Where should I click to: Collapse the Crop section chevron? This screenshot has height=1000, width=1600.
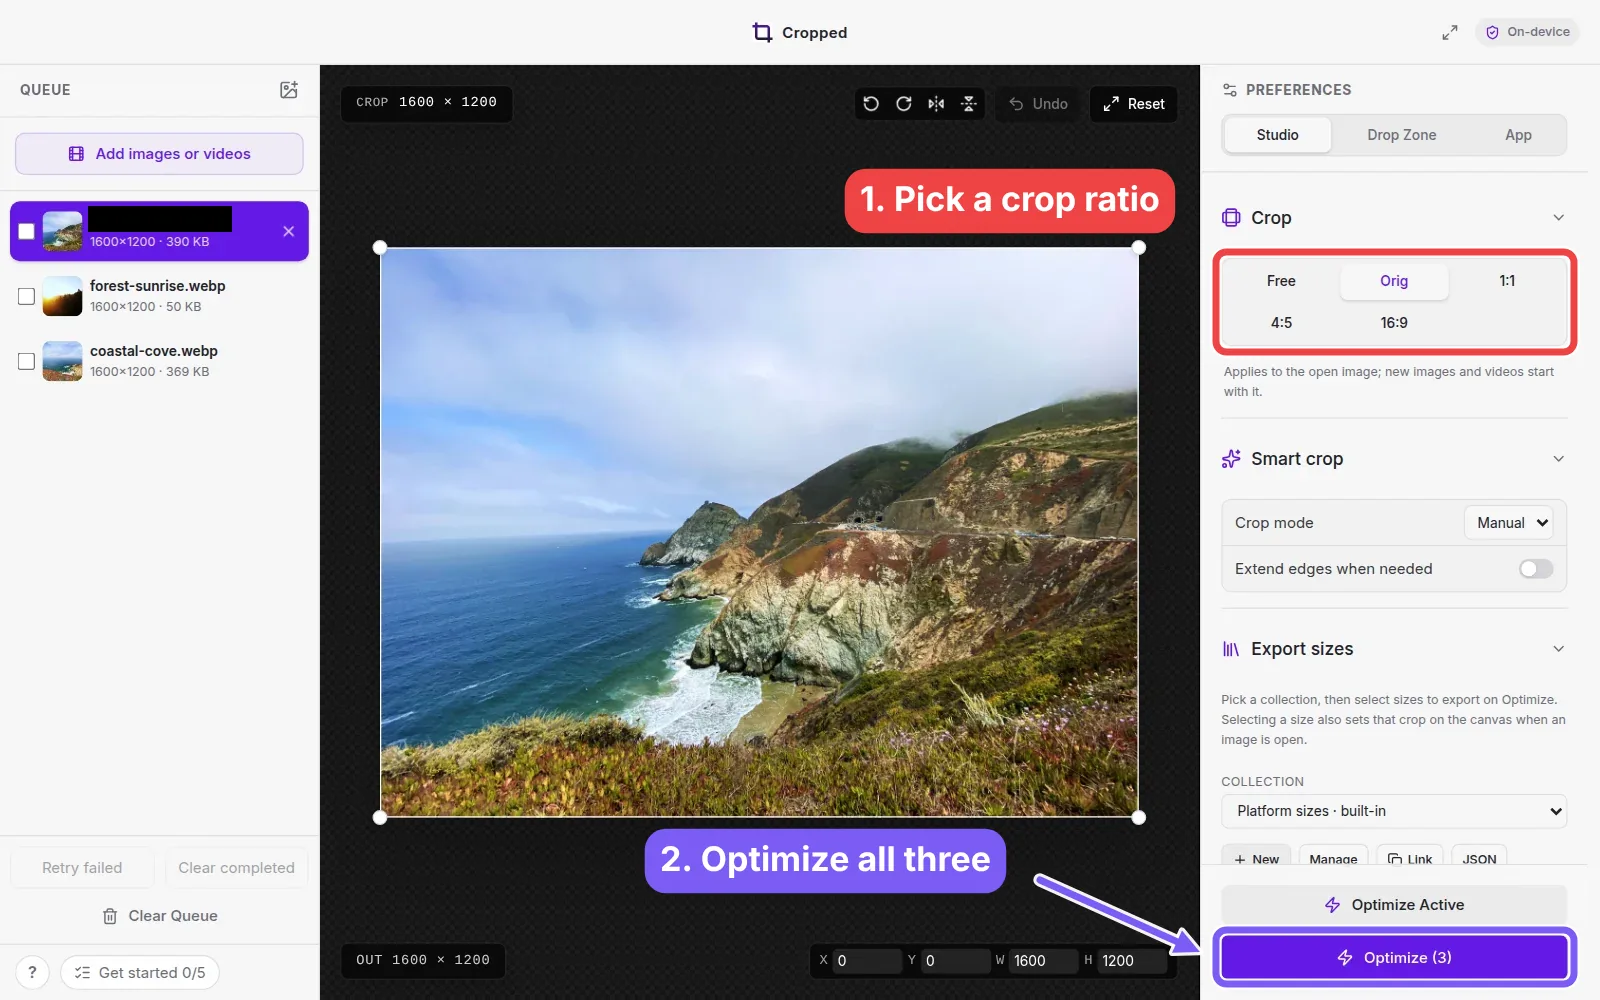(1558, 218)
